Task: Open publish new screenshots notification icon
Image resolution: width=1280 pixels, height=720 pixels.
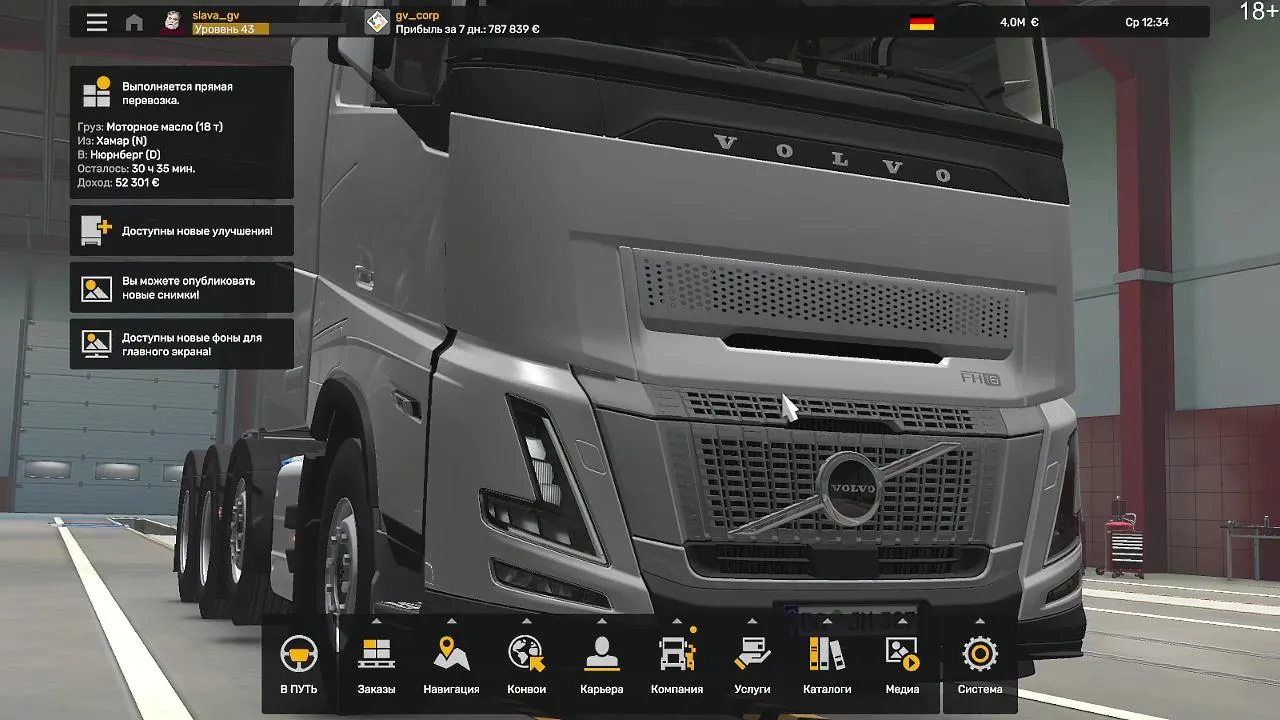Action: point(97,288)
